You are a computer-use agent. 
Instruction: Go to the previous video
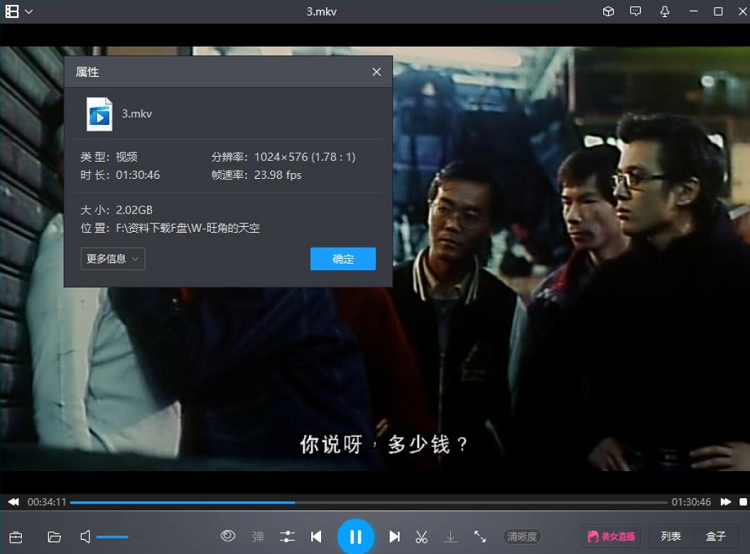[x=316, y=537]
